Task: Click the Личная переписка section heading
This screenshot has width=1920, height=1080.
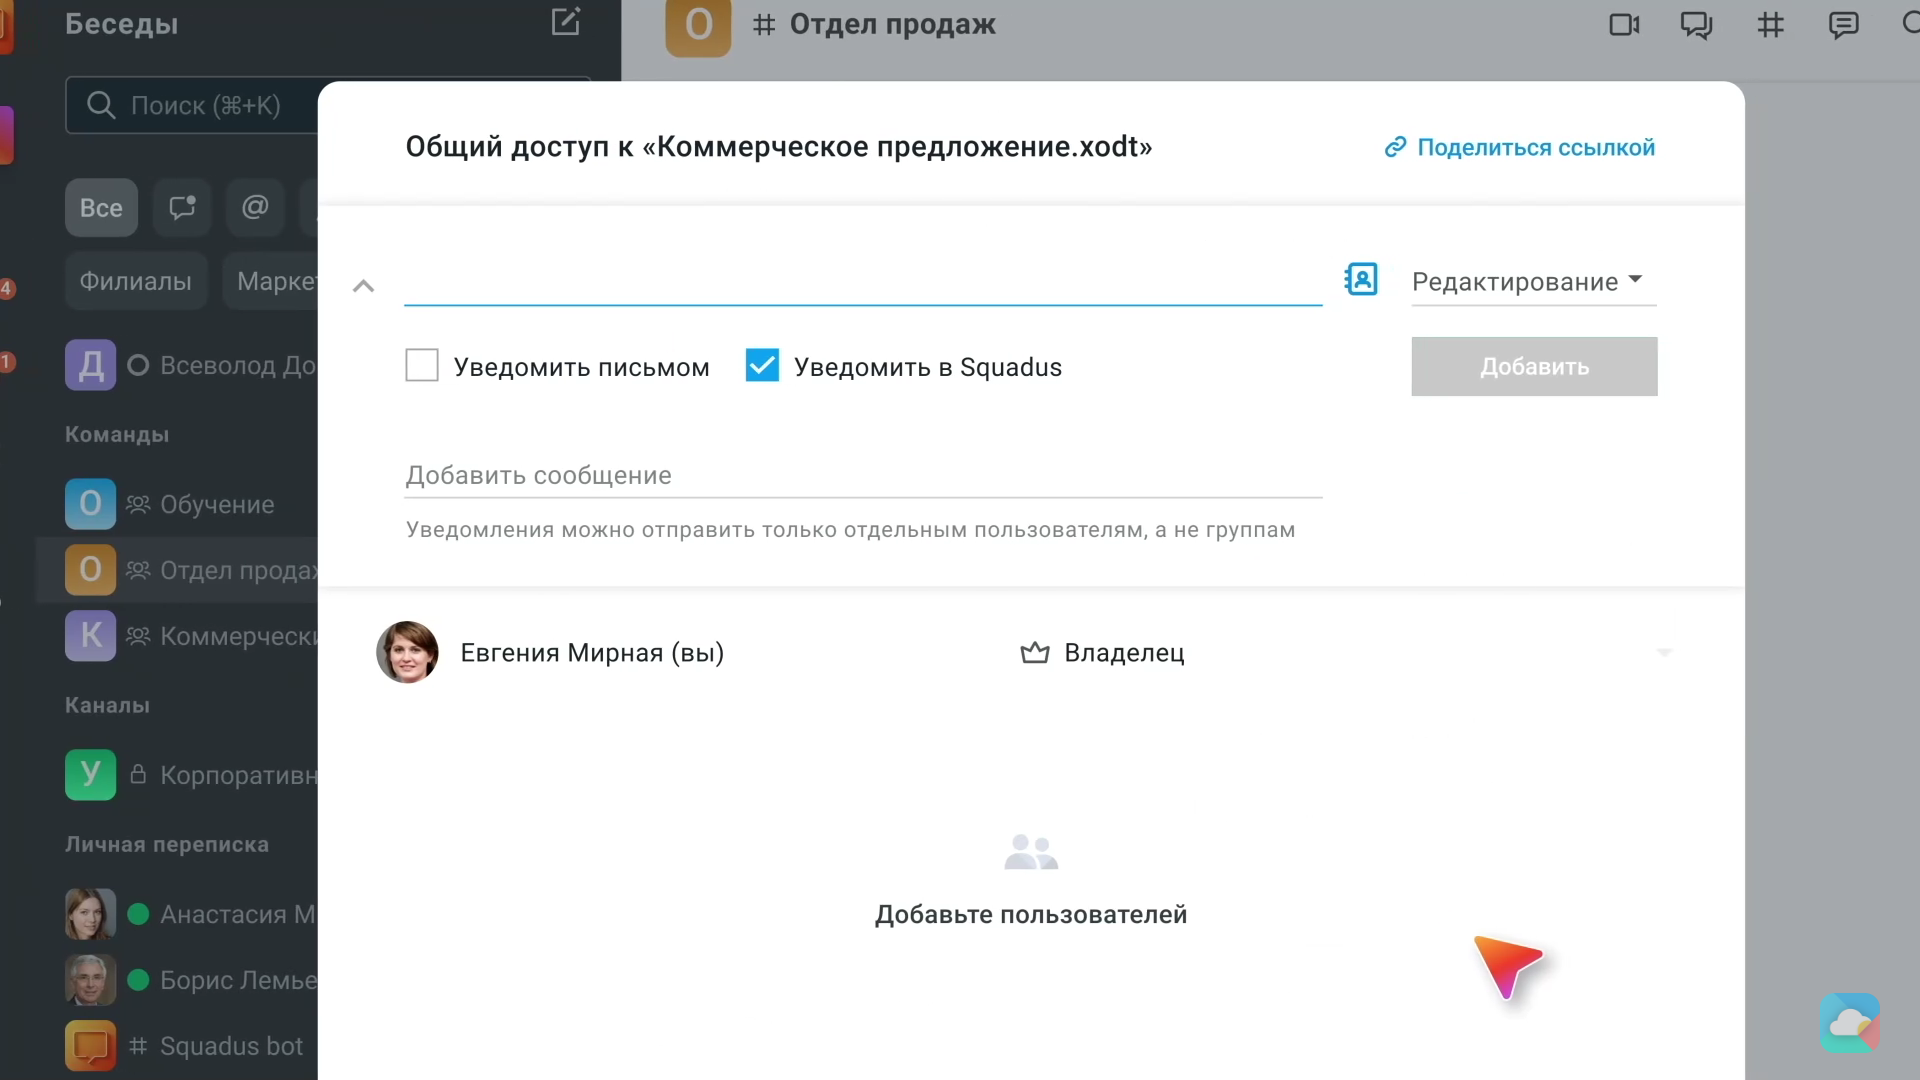Action: coord(167,844)
